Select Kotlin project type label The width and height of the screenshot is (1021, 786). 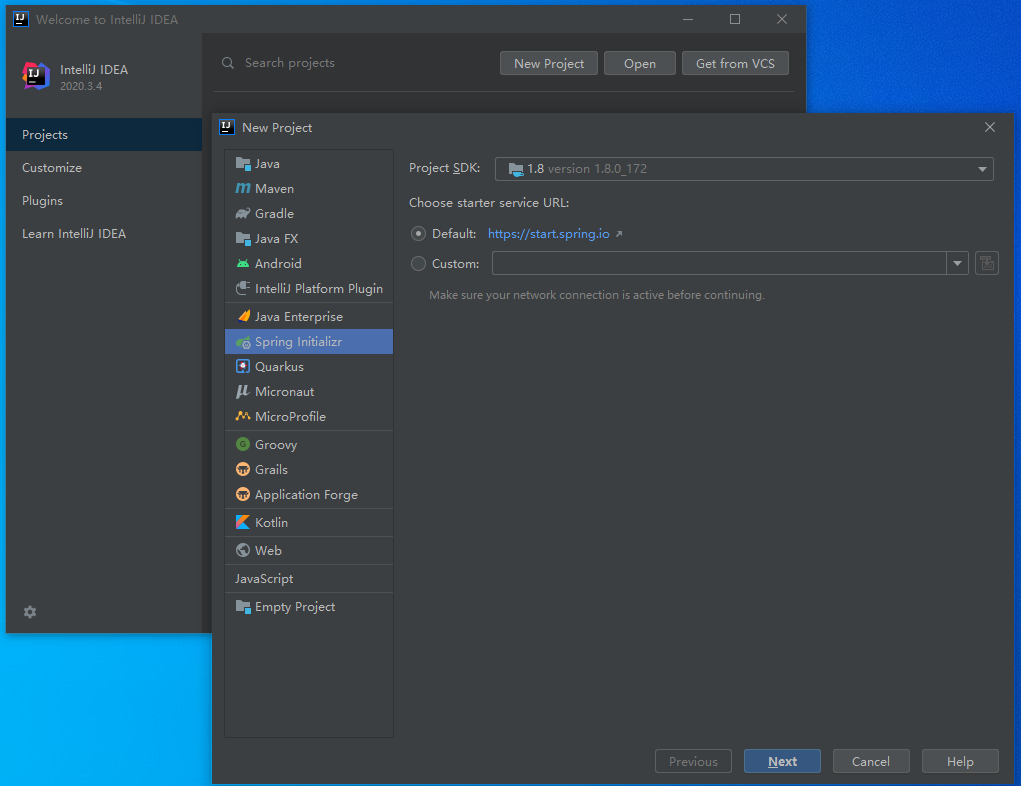point(271,523)
